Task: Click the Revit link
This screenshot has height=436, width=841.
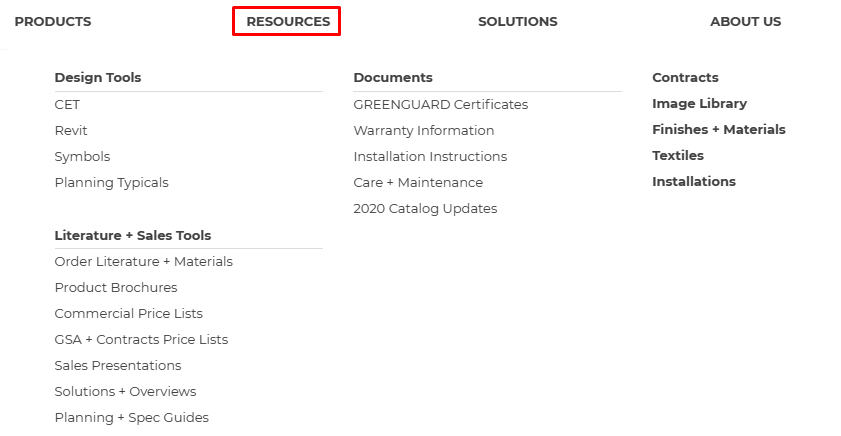Action: 71,130
